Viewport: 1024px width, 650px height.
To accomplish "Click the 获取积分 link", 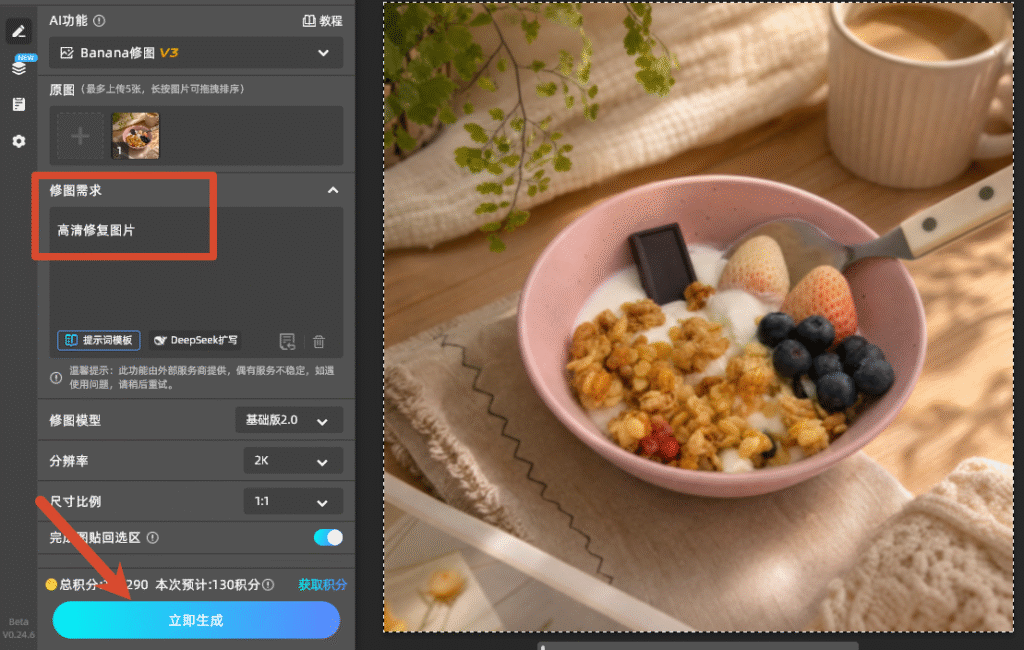I will point(323,585).
